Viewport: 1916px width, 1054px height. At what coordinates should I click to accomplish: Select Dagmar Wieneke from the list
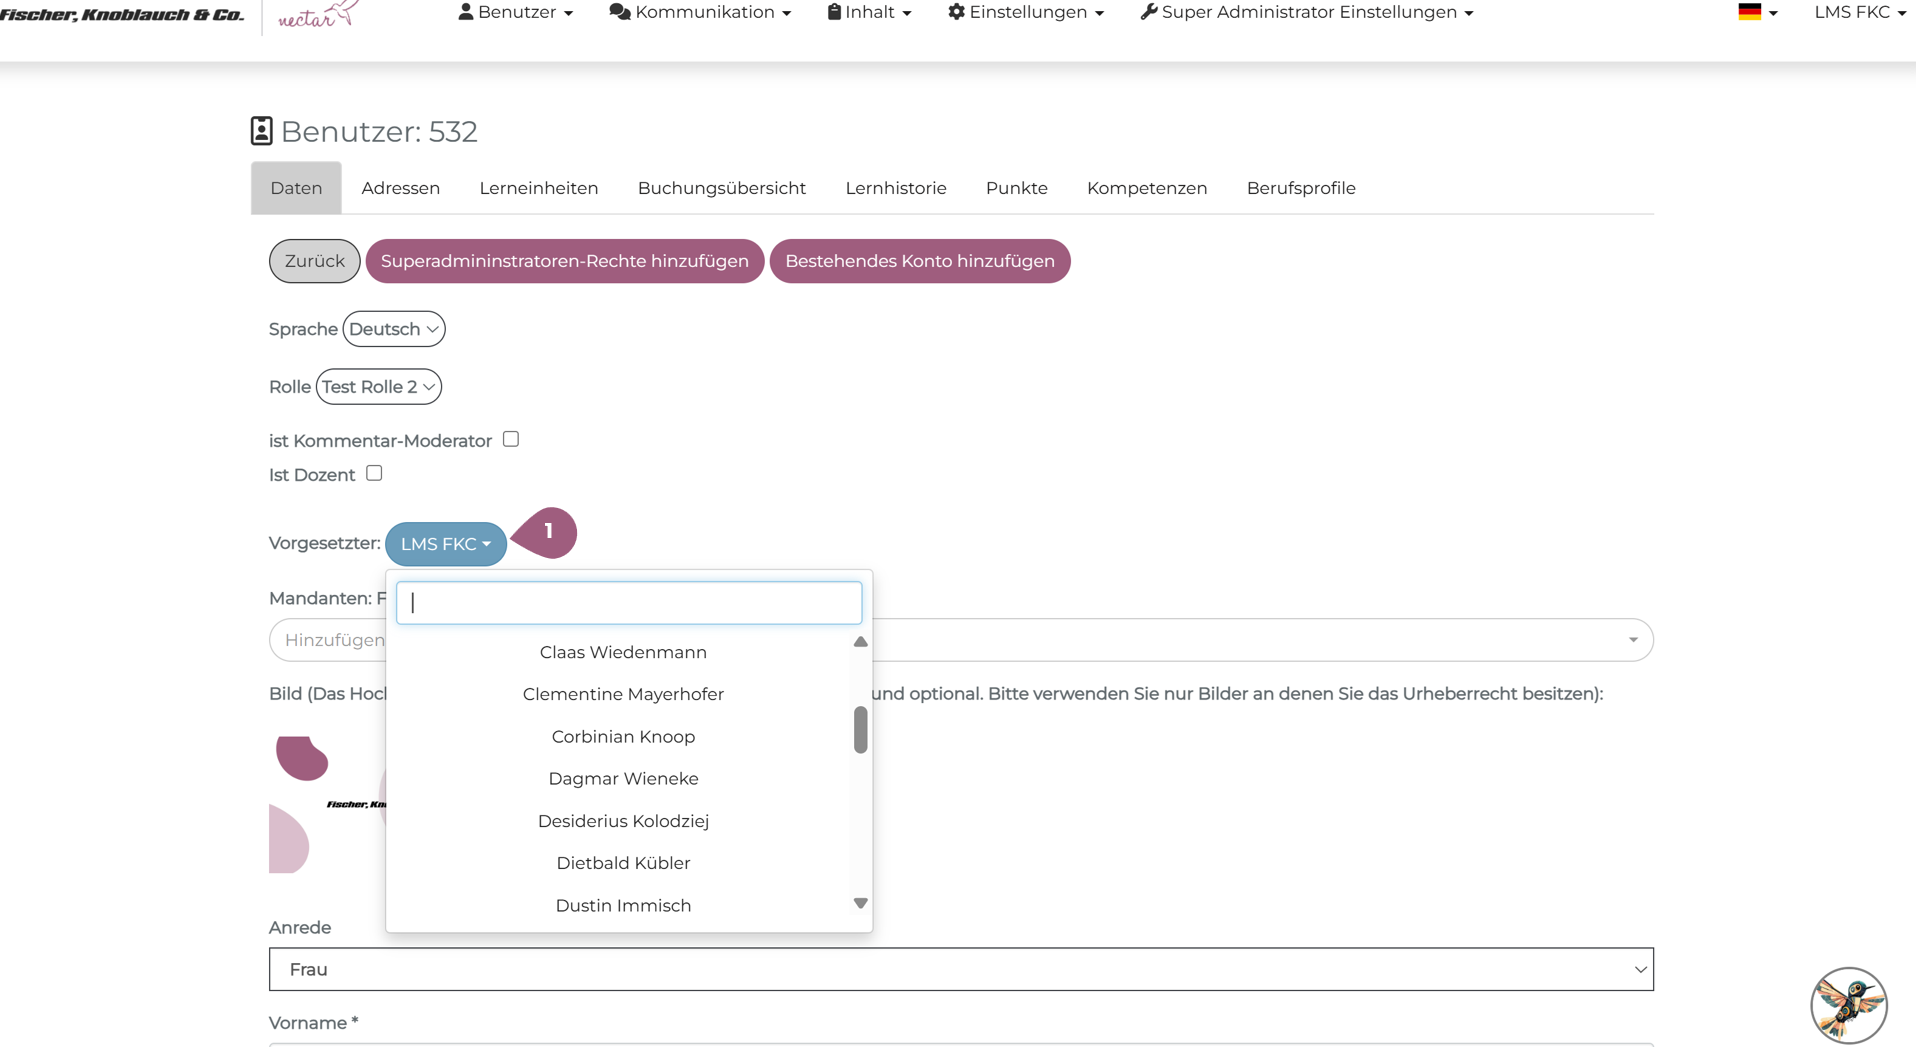(623, 778)
